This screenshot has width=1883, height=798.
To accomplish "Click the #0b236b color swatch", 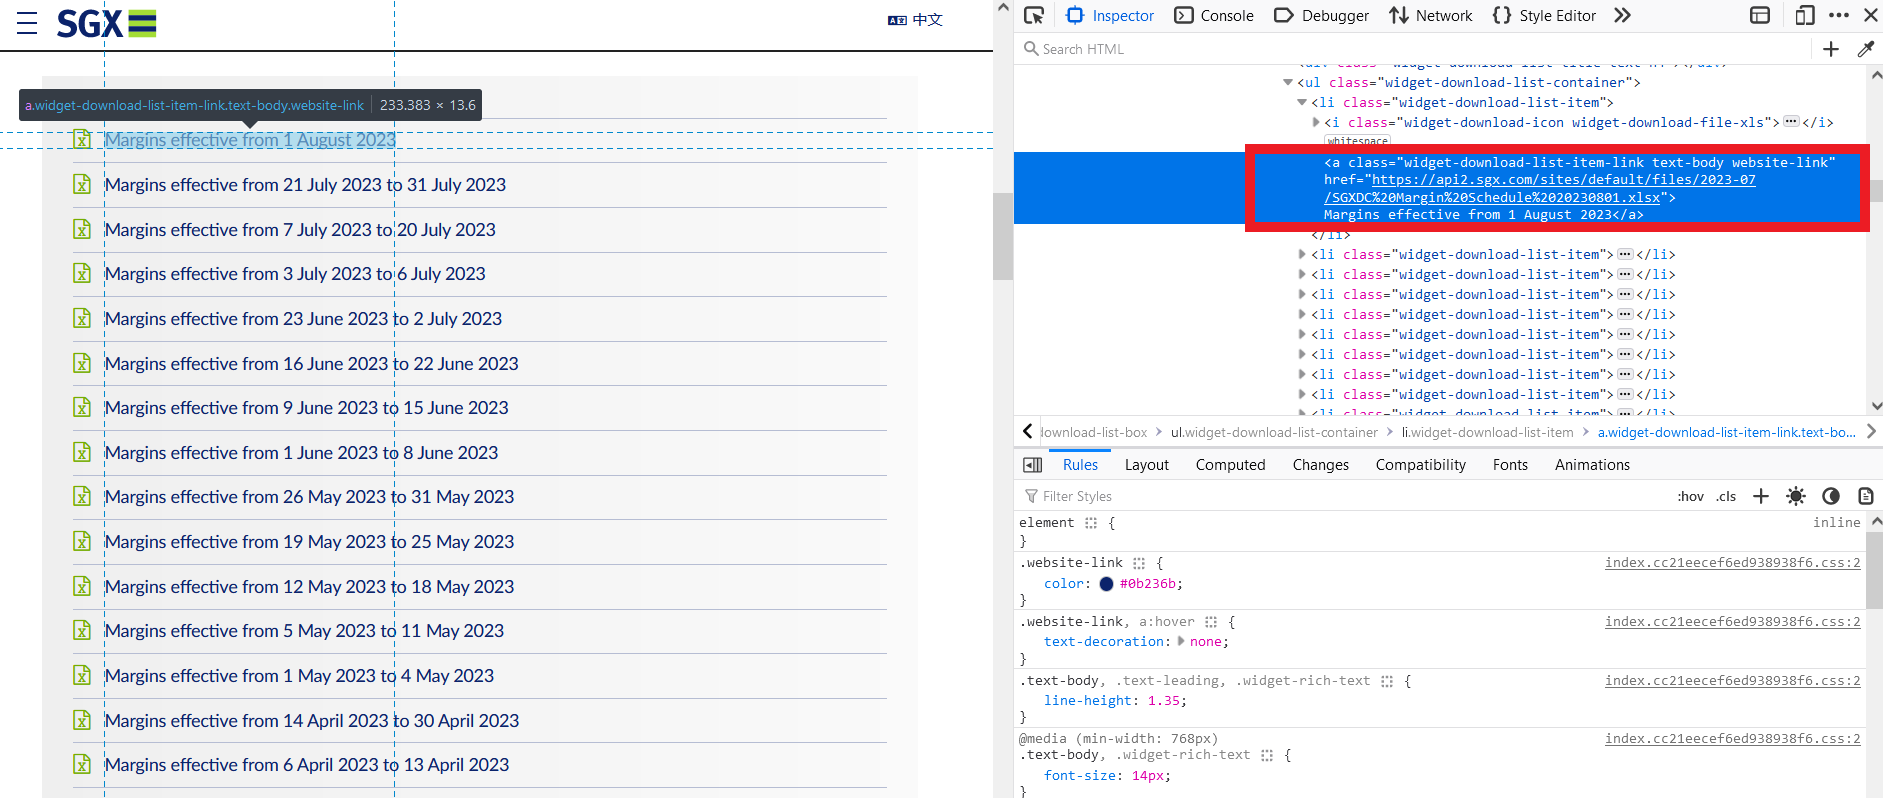I will click(1106, 584).
